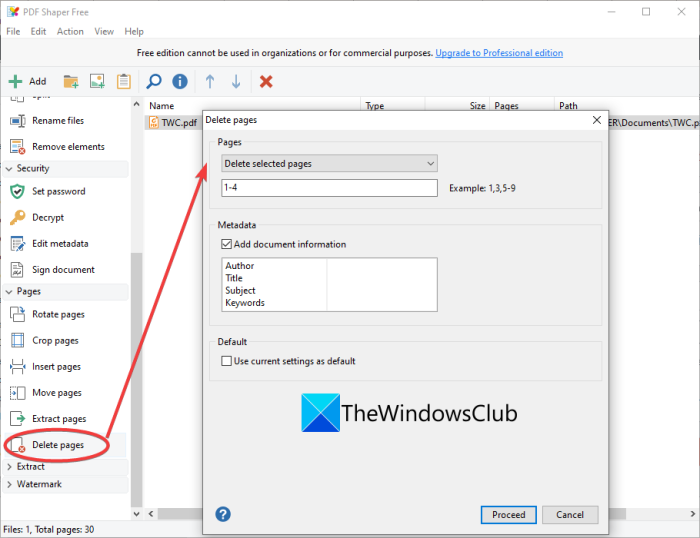This screenshot has height=538, width=700.
Task: Open the Extract pages tool
Action: [59, 419]
